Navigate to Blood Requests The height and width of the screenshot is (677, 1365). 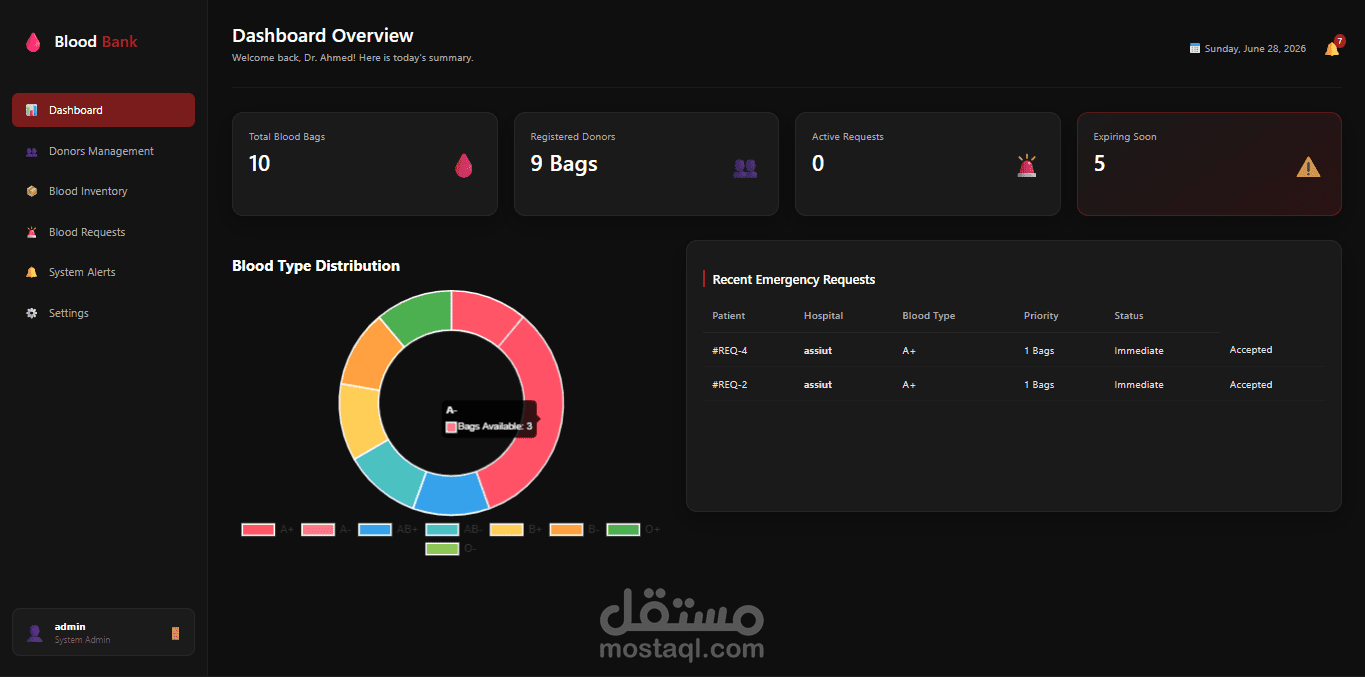[103, 232]
